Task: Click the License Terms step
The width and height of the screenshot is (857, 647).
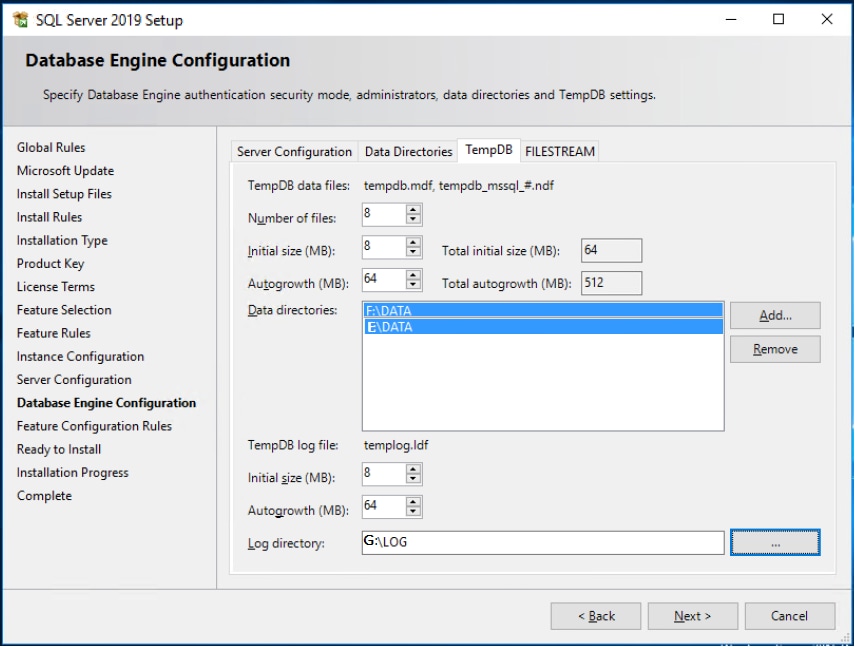Action: [55, 287]
